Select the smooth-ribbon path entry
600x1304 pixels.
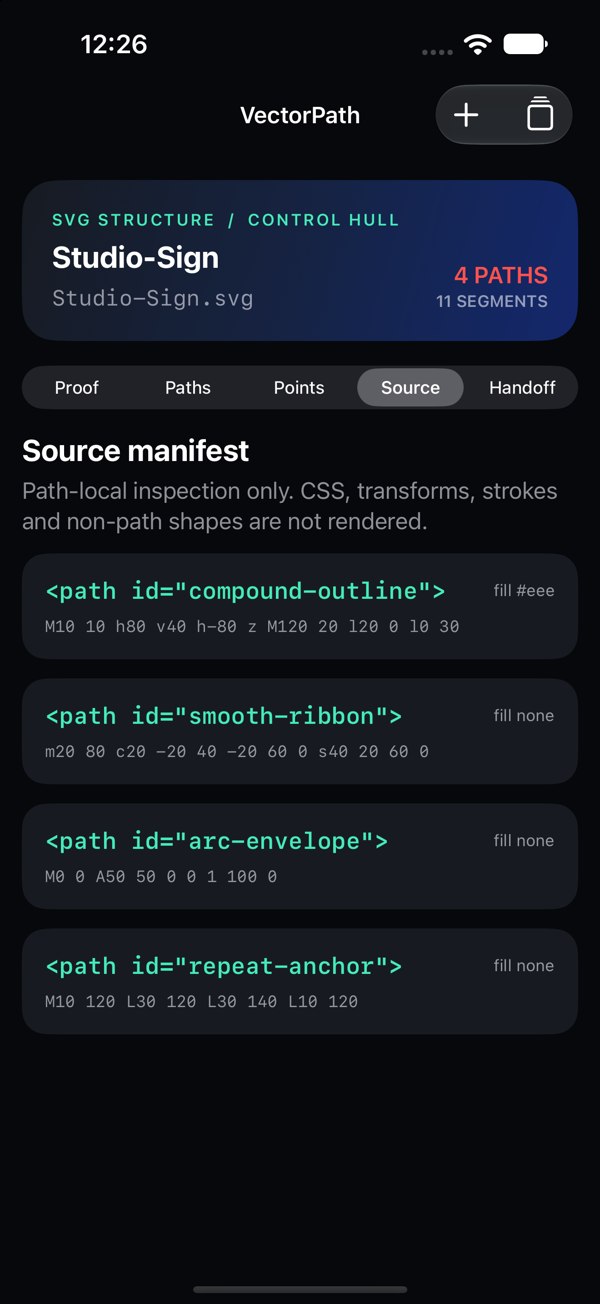pos(300,731)
